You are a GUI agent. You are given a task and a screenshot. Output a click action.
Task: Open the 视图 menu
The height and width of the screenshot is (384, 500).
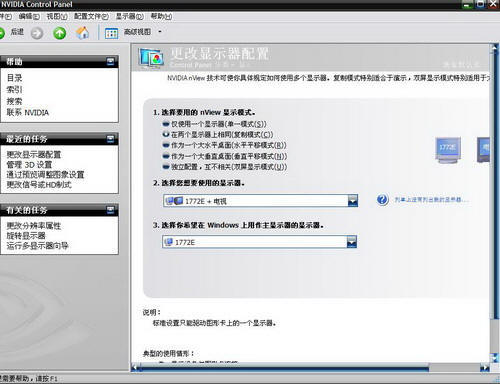click(57, 16)
